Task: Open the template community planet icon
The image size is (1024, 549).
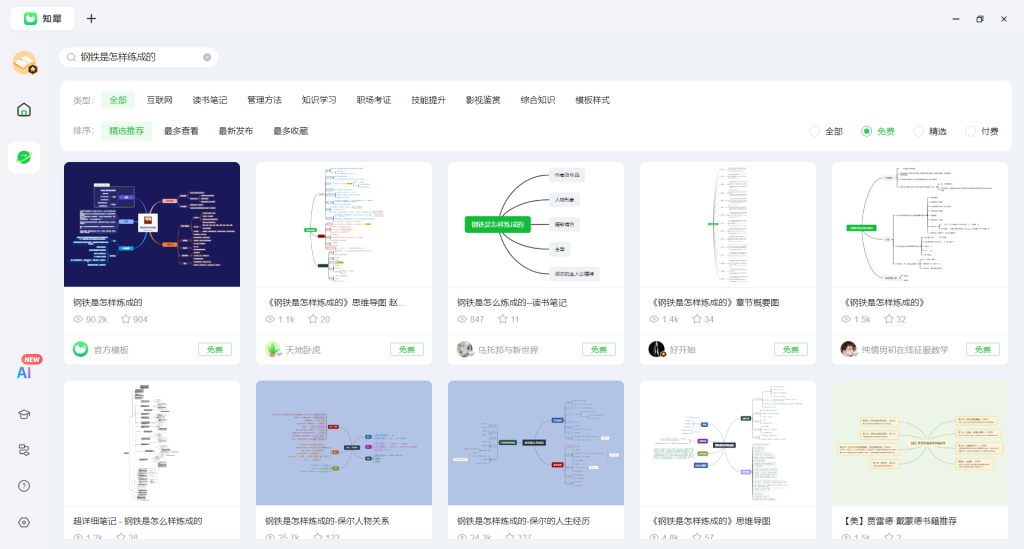Action: [x=24, y=157]
